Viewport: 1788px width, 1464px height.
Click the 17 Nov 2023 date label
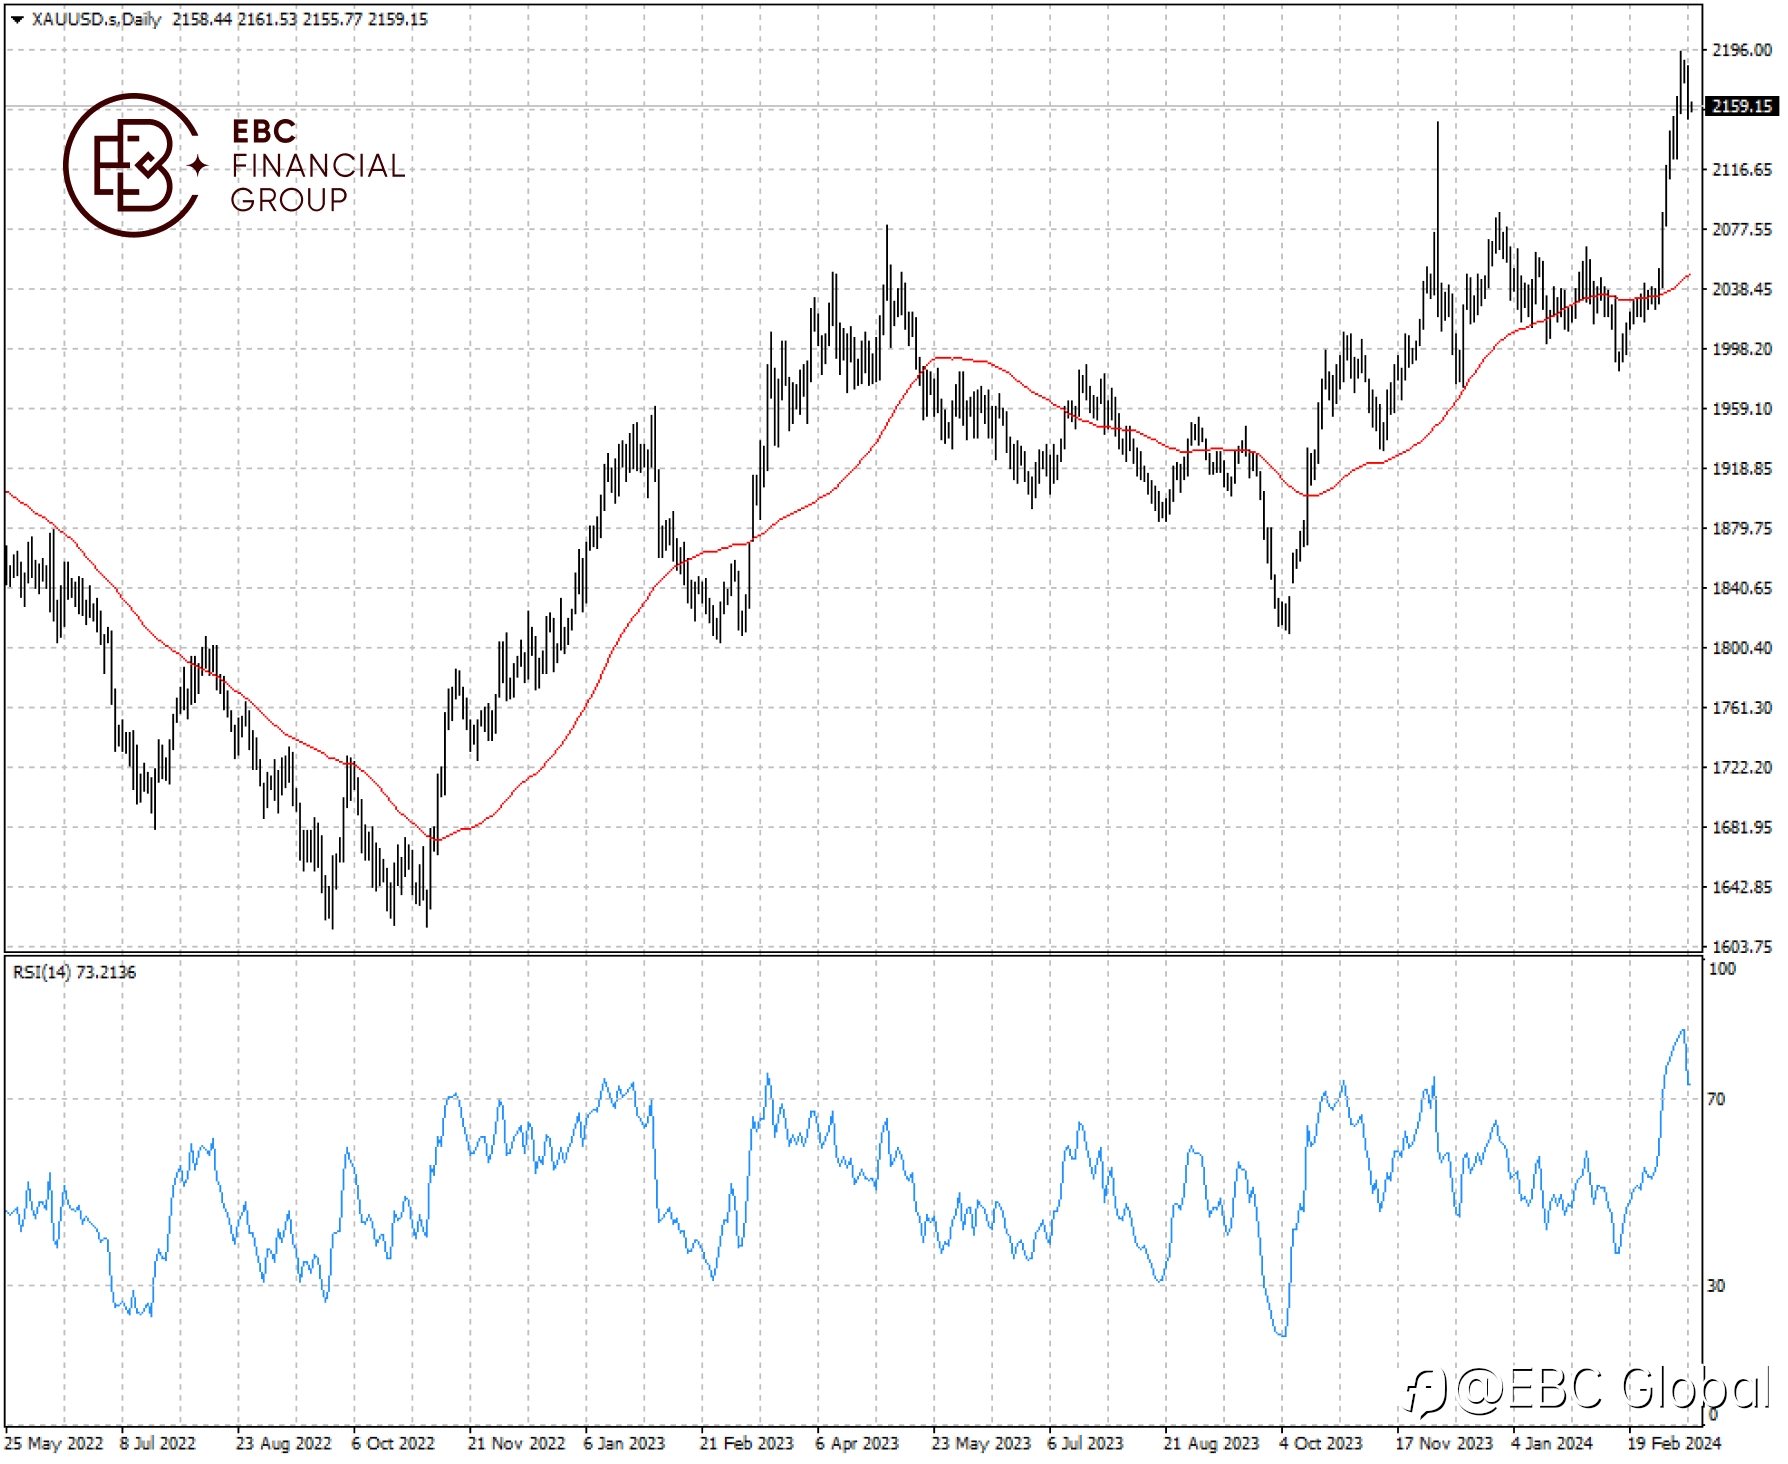[x=1444, y=1443]
